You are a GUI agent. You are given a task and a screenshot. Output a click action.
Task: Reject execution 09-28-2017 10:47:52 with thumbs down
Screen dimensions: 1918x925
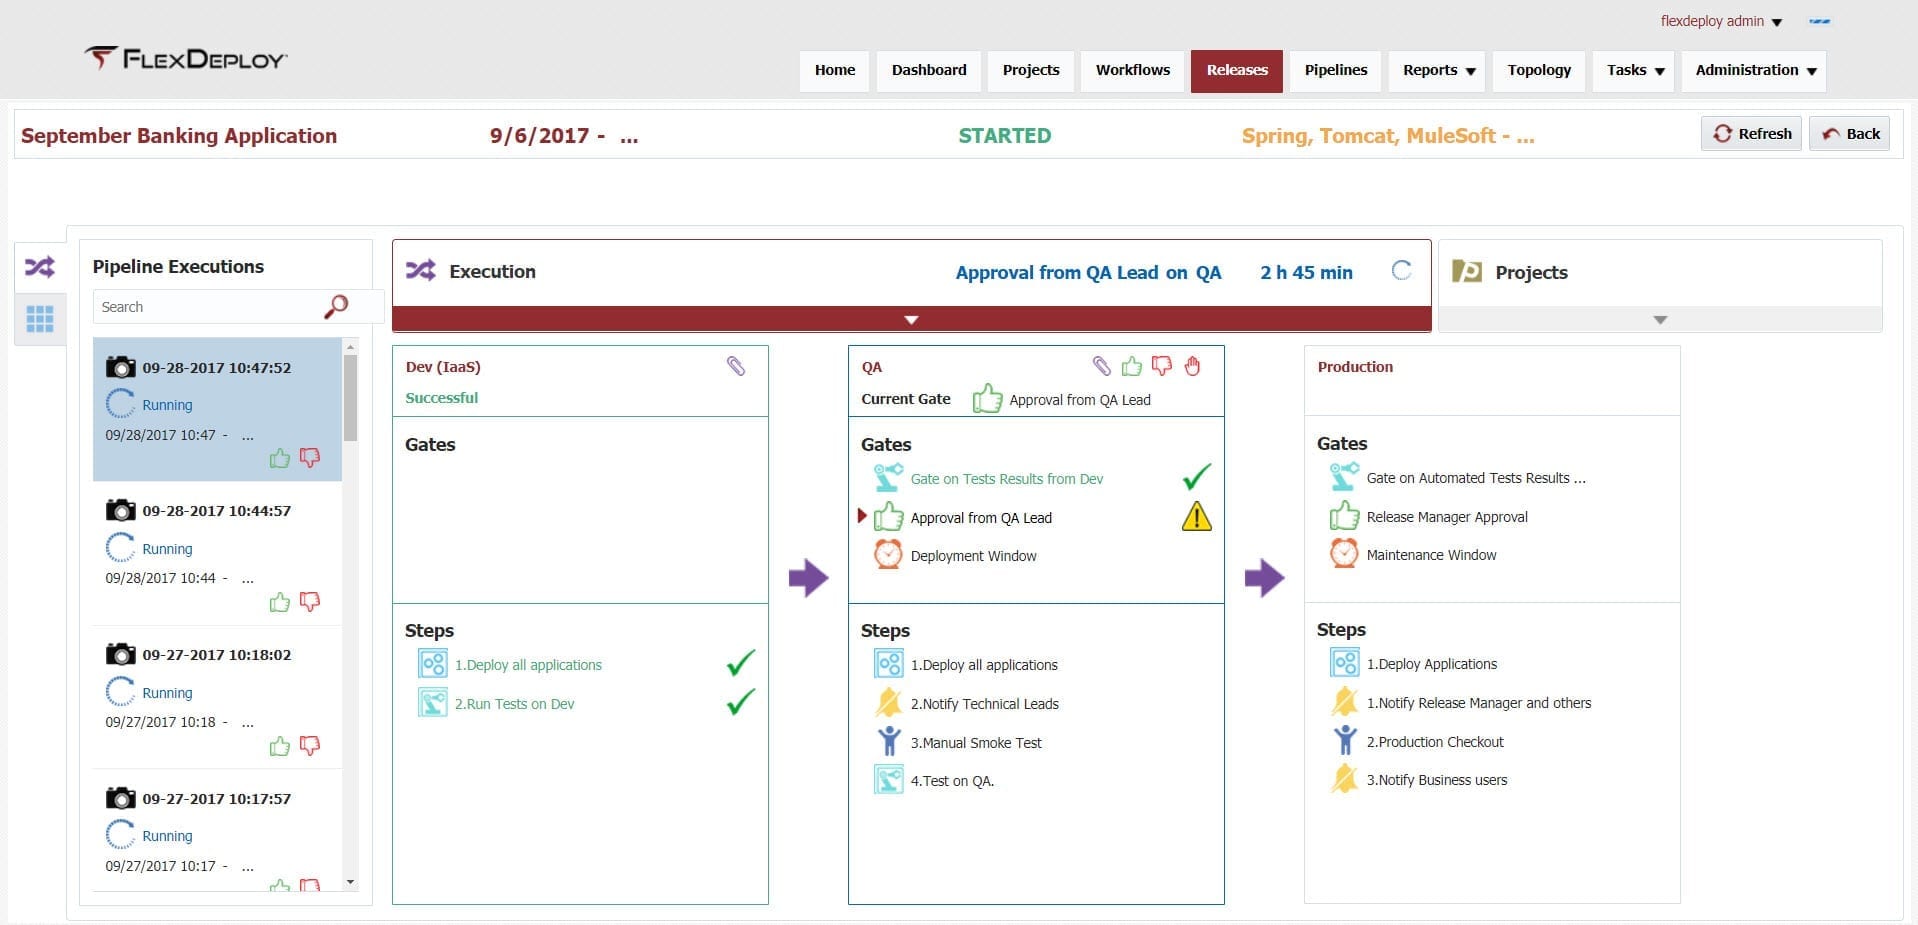[x=310, y=458]
